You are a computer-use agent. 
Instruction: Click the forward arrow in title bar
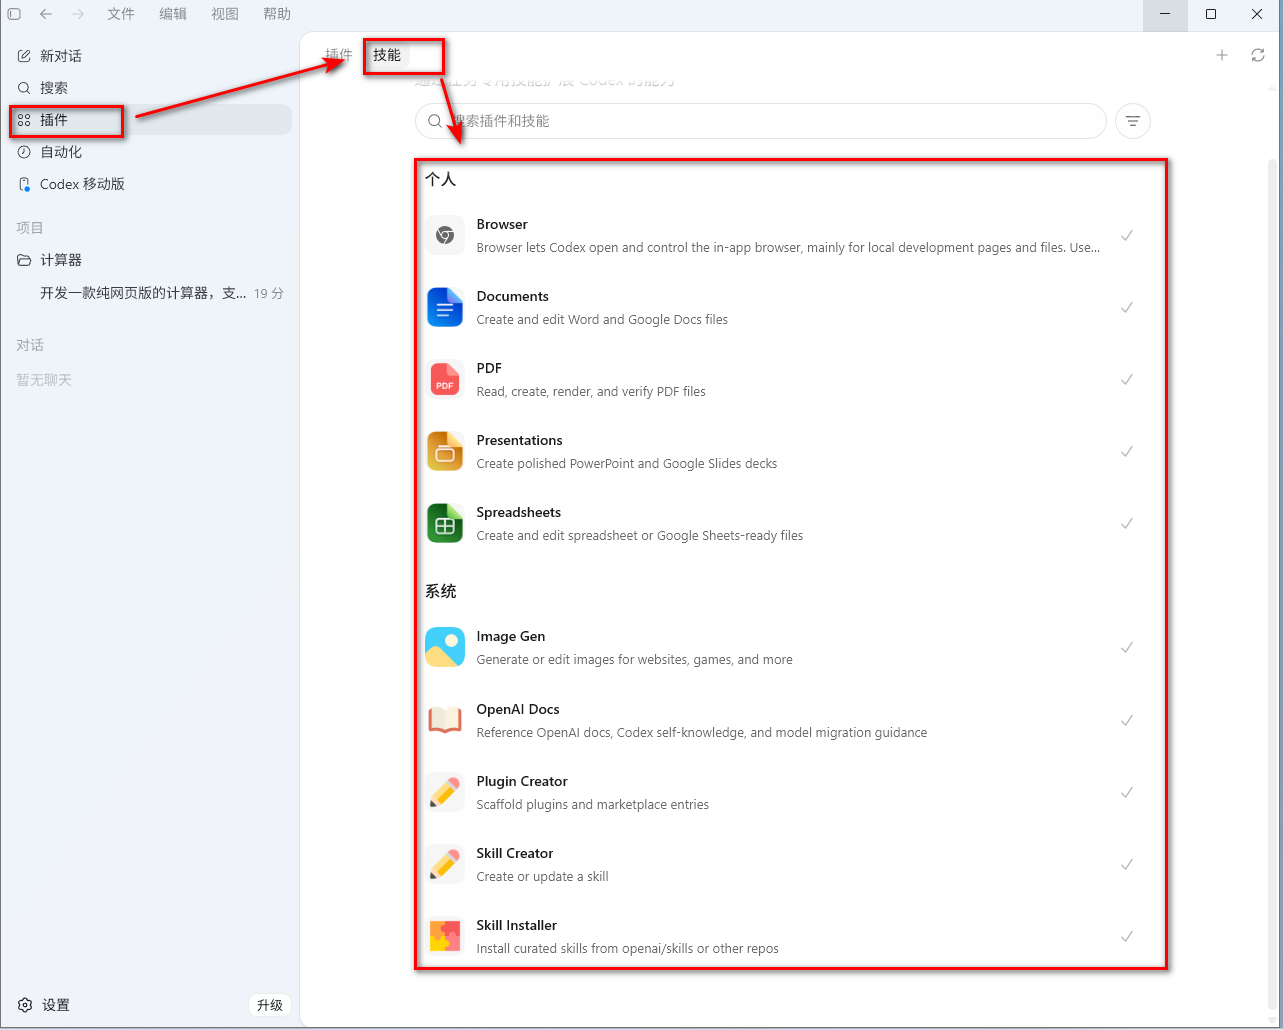click(78, 14)
